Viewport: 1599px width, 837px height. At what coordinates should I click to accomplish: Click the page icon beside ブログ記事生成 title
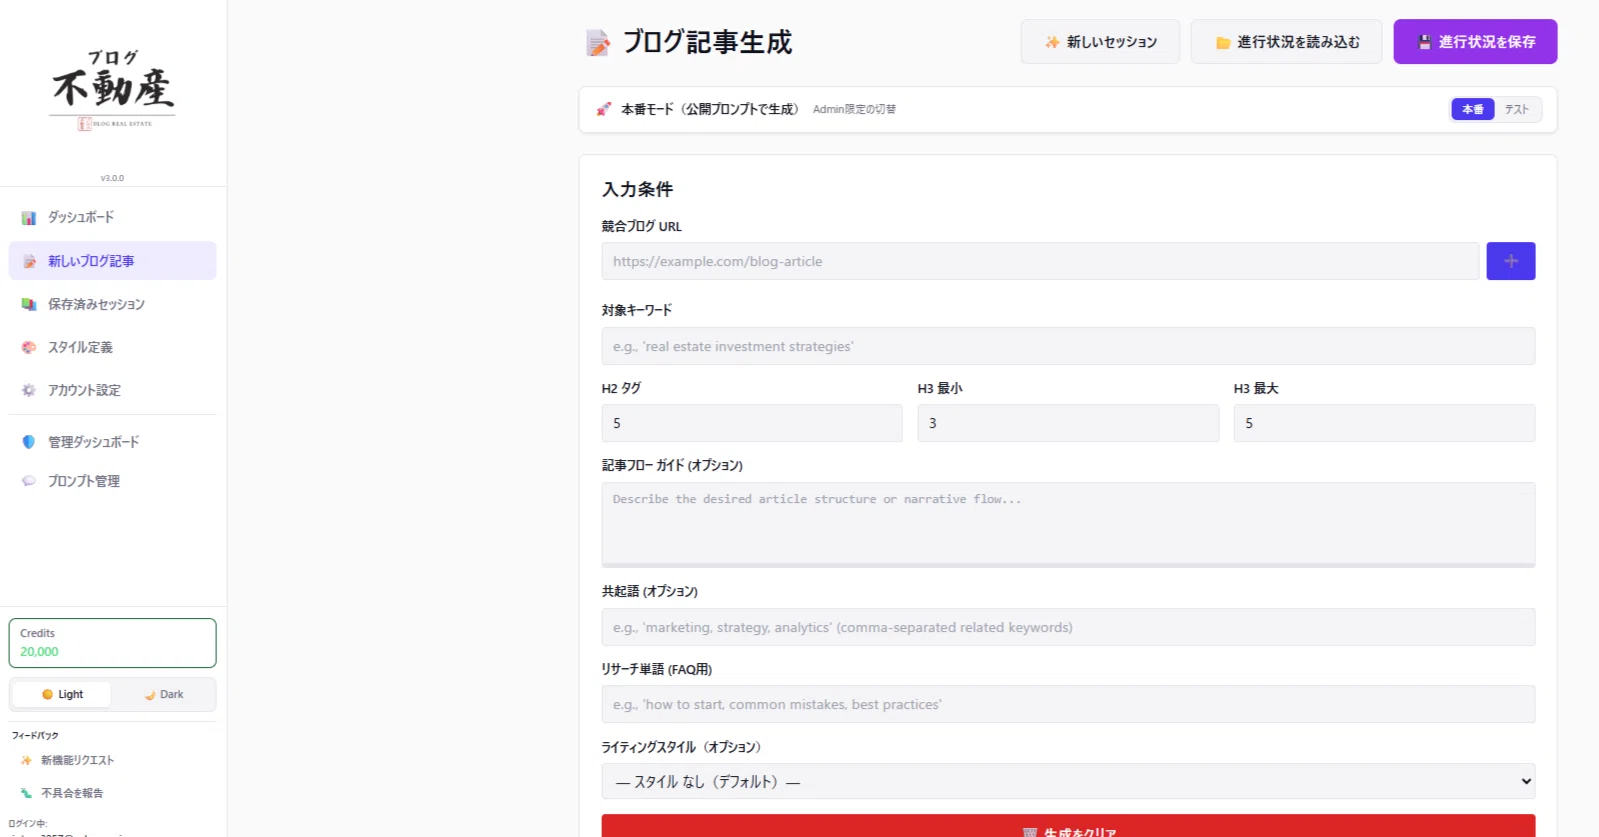[598, 43]
